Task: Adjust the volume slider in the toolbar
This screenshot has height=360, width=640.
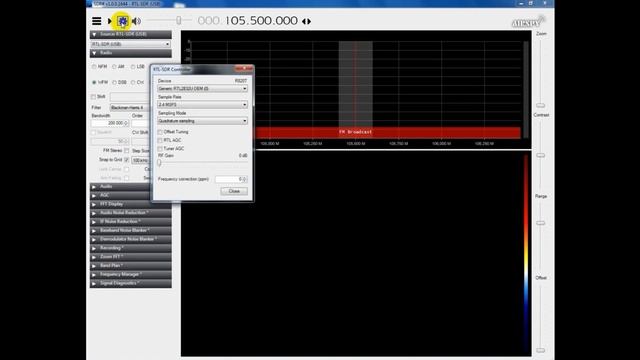Action: pos(178,20)
